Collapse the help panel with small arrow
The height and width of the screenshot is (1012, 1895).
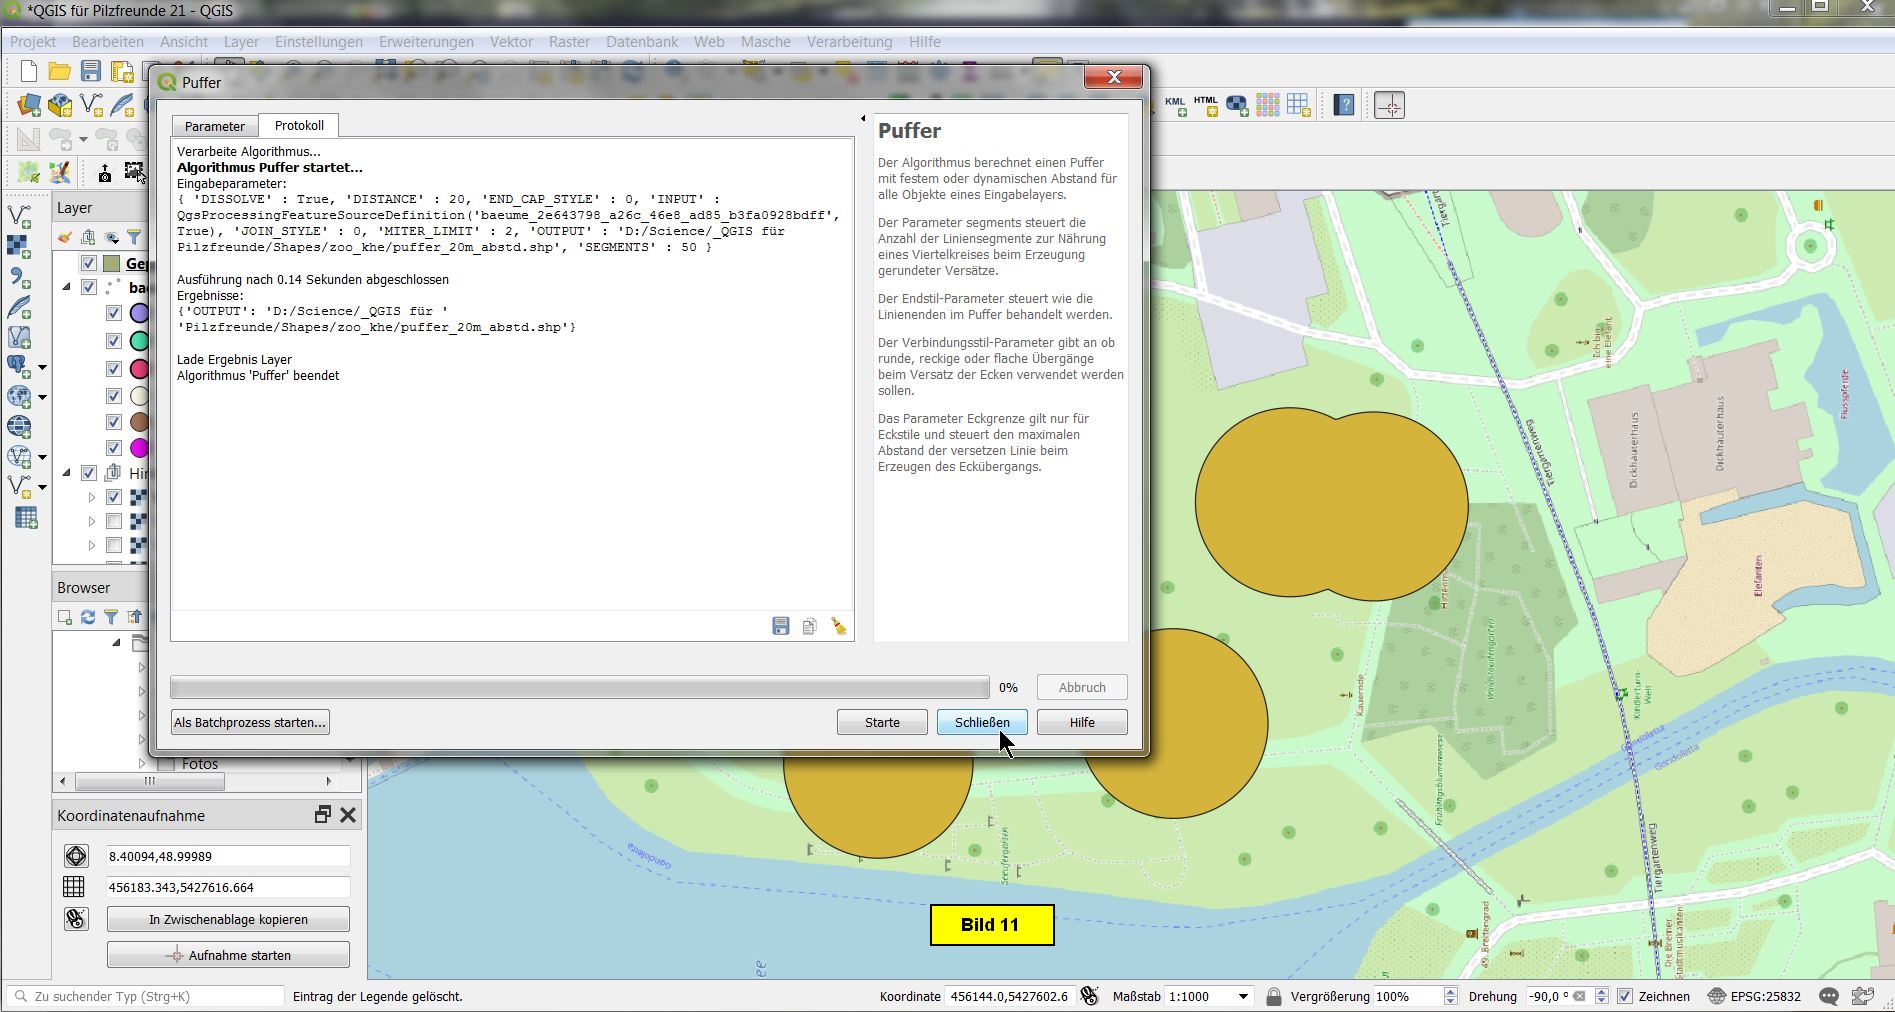[x=863, y=119]
